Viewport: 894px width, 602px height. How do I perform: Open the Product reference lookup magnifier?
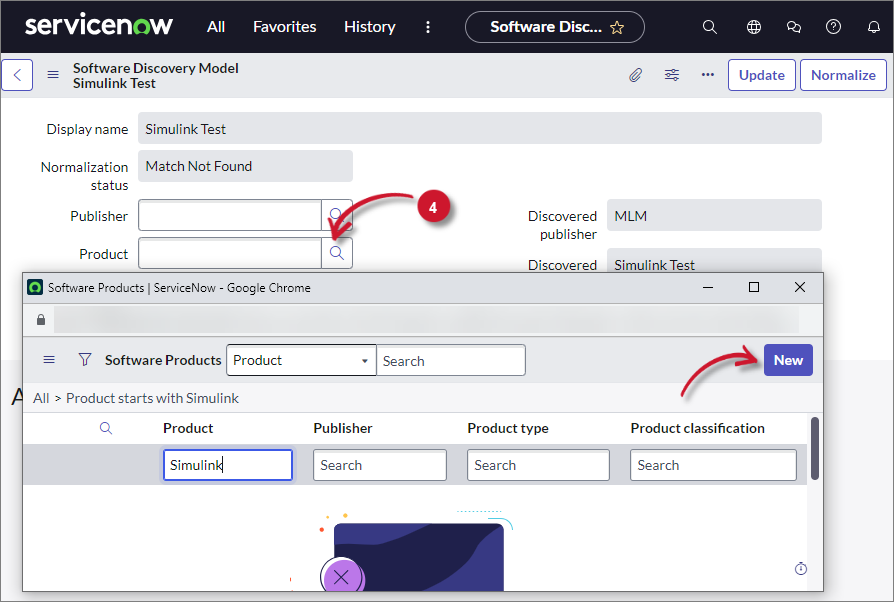tap(337, 253)
